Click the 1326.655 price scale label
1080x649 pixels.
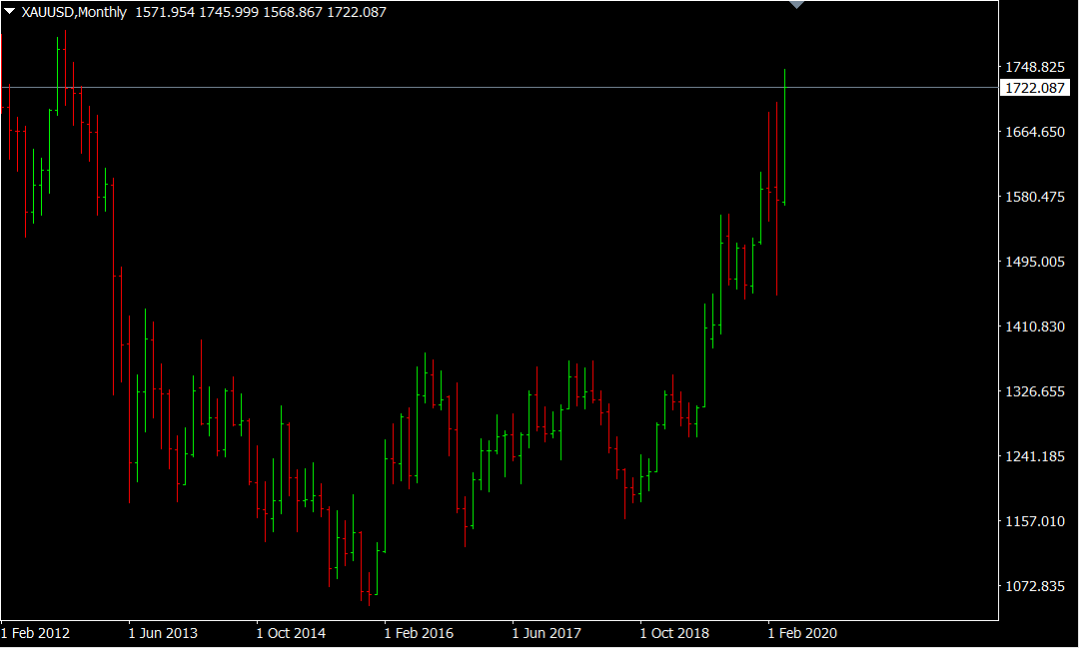click(1035, 391)
